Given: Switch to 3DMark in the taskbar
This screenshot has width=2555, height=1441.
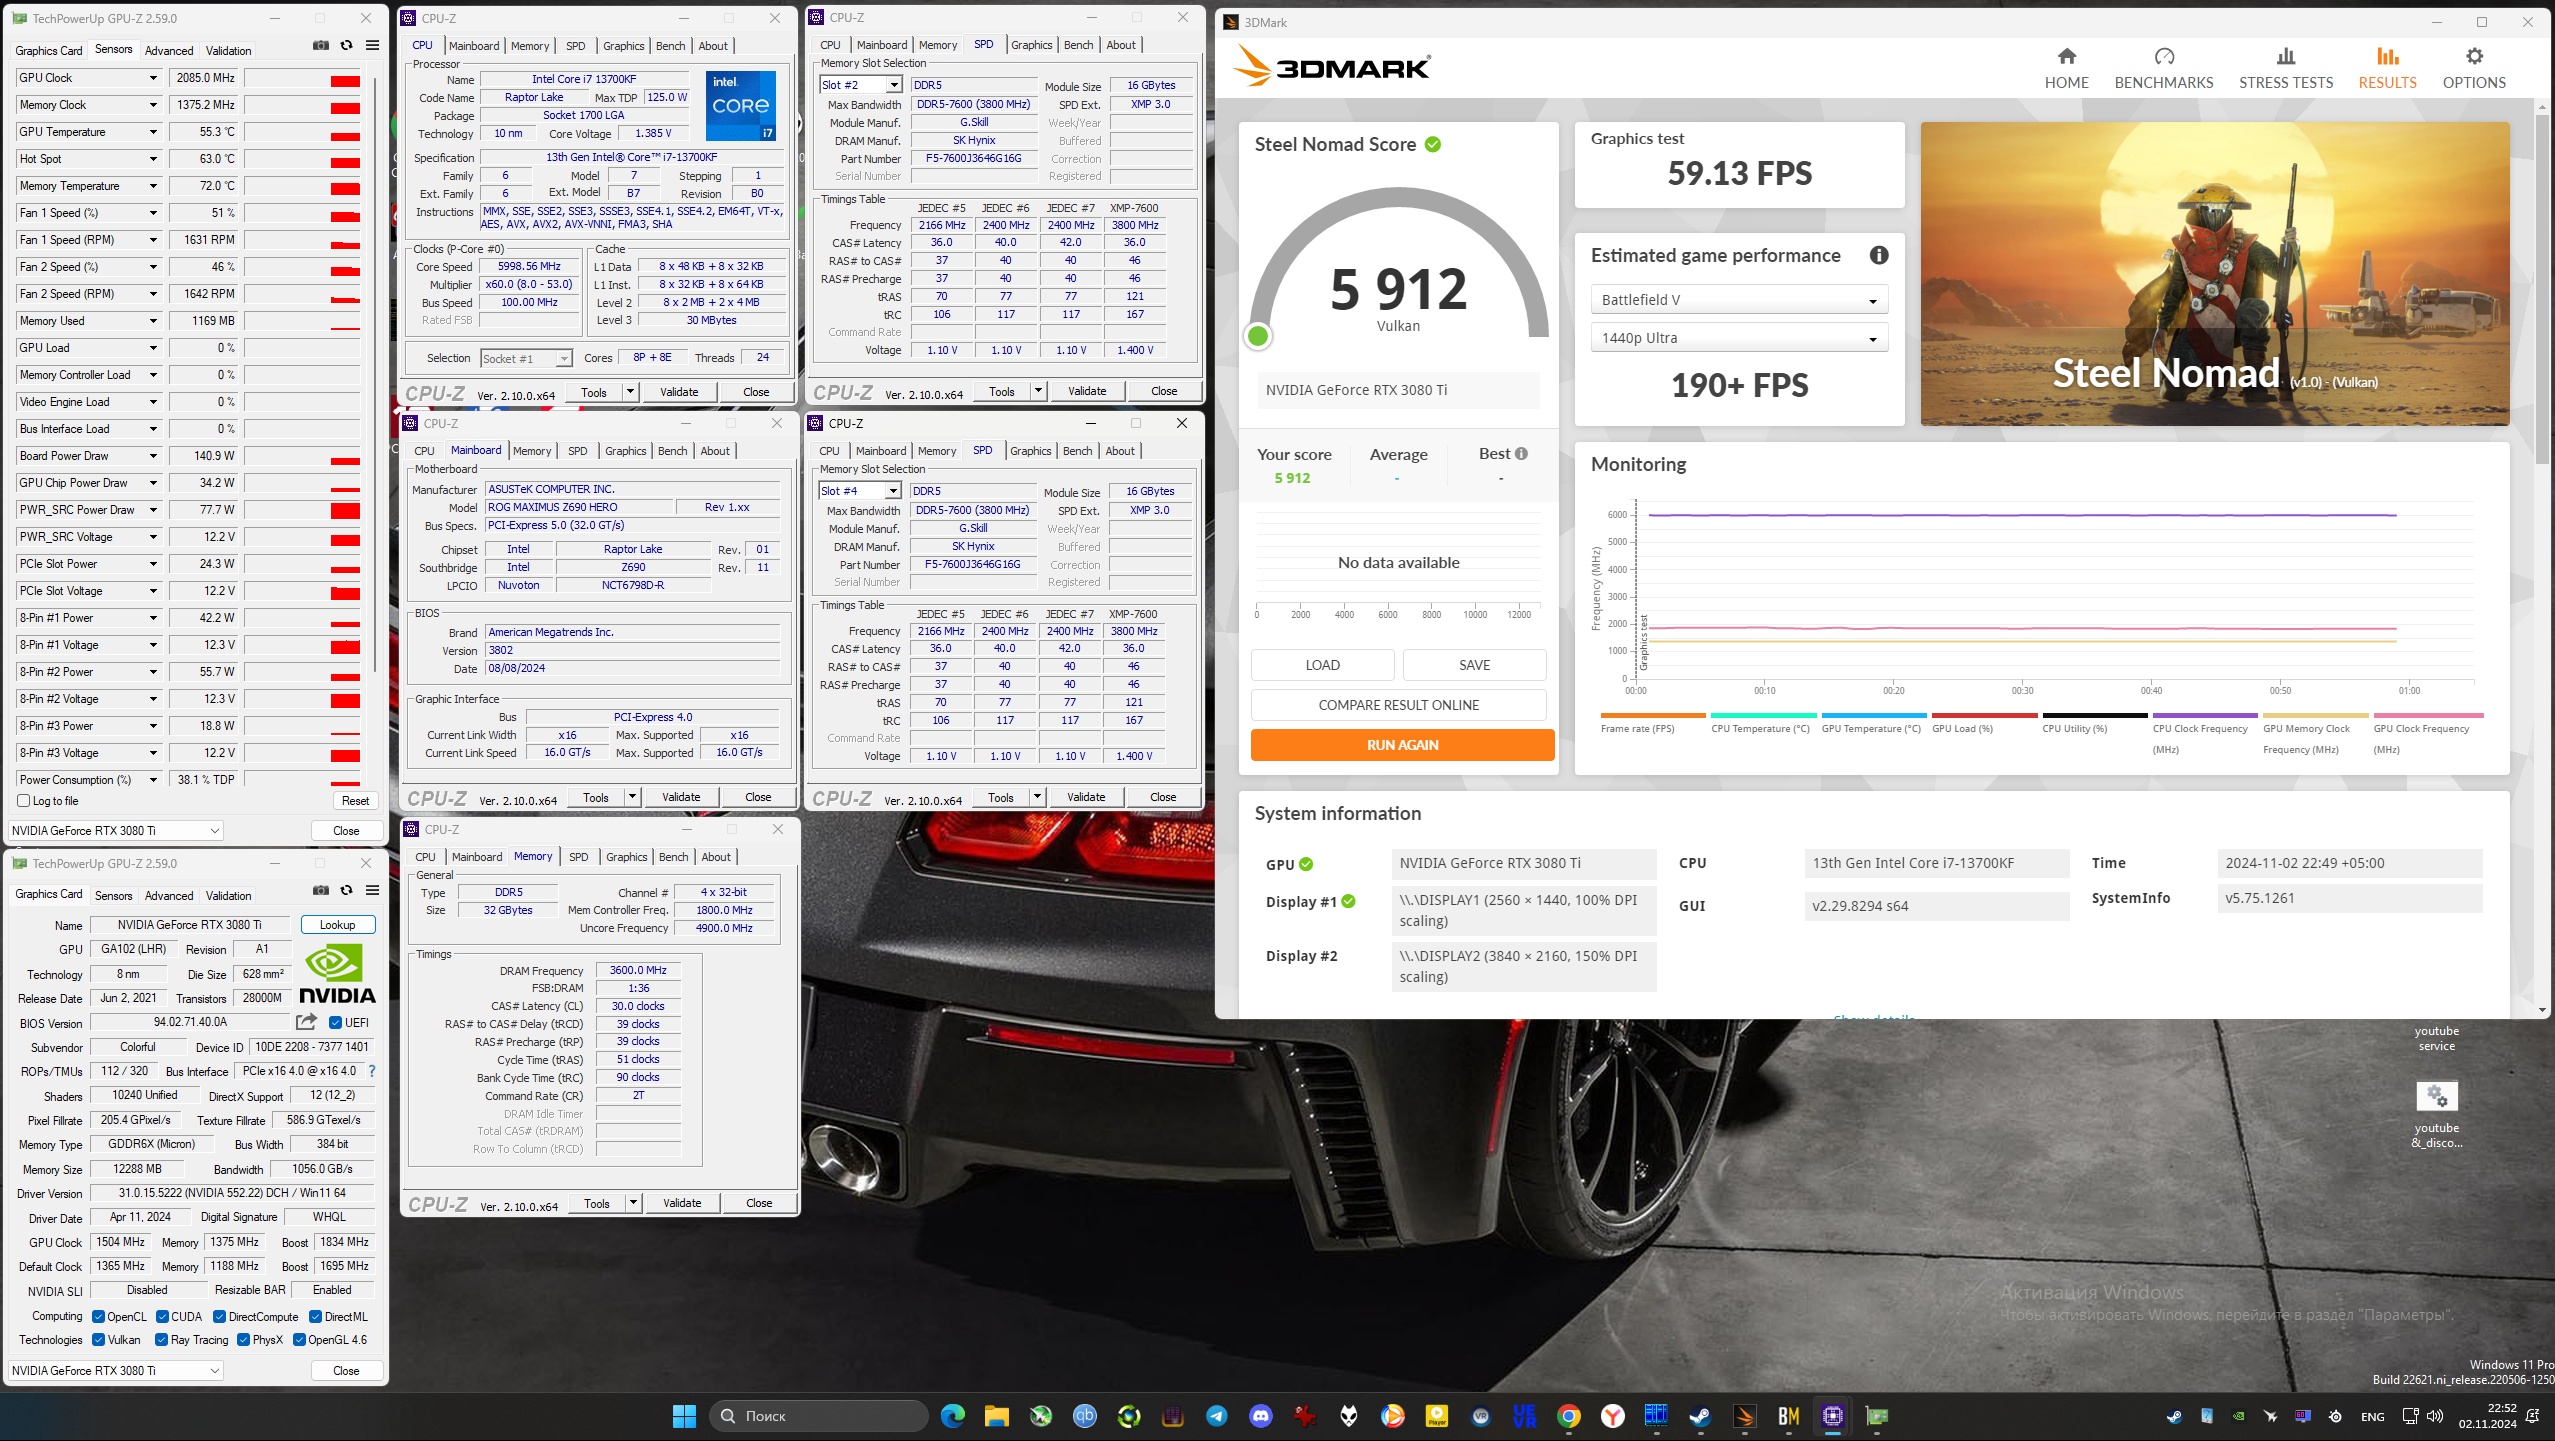Looking at the screenshot, I should click(x=1744, y=1416).
